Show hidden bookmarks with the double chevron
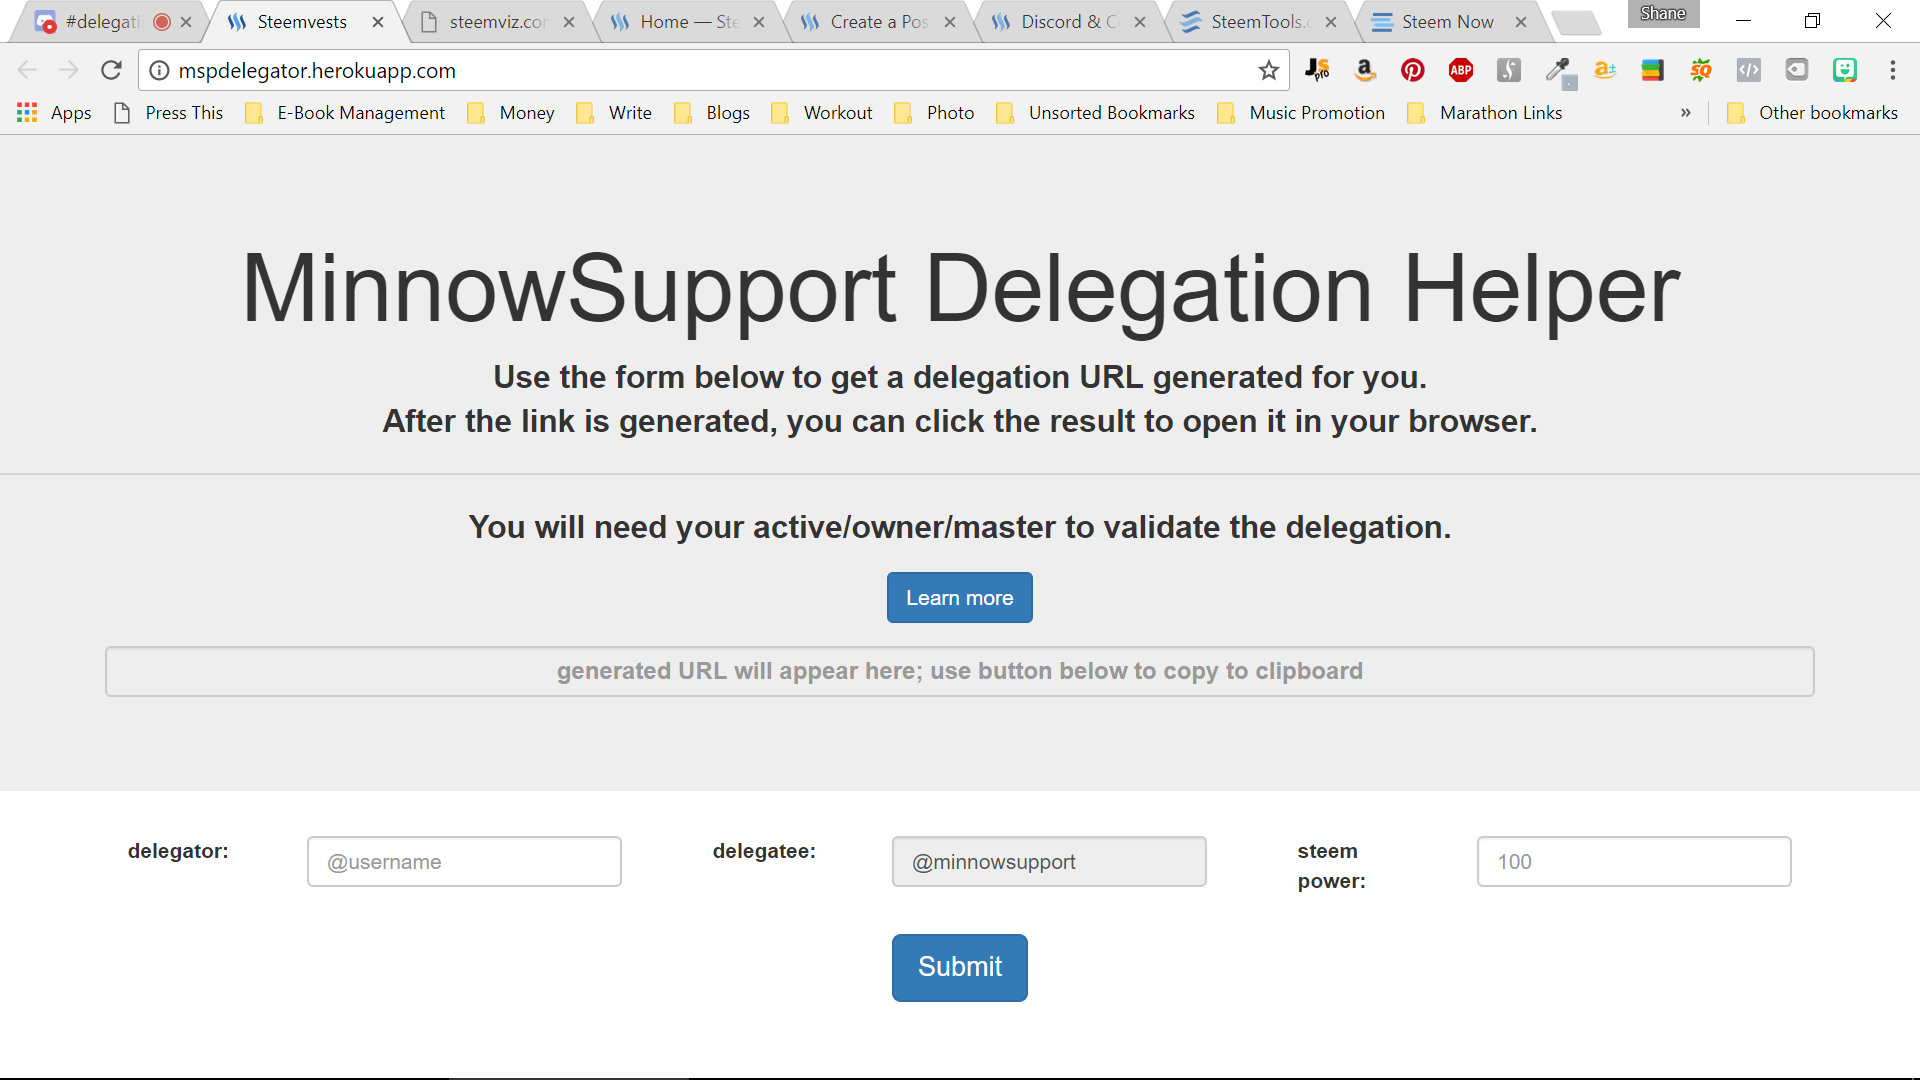This screenshot has width=1920, height=1080. [x=1686, y=113]
